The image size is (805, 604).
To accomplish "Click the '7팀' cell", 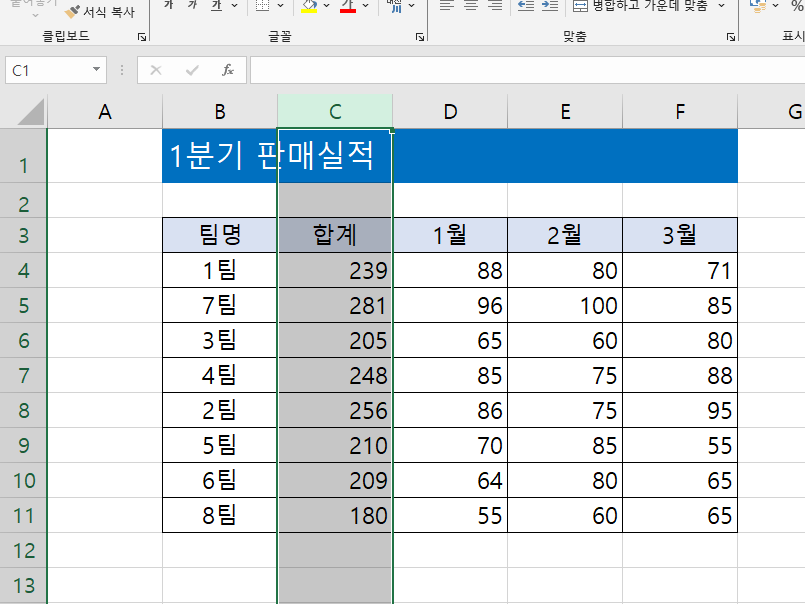I will point(220,306).
